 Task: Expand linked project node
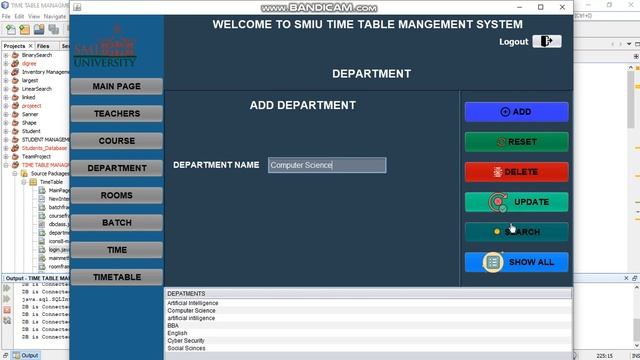(6, 97)
